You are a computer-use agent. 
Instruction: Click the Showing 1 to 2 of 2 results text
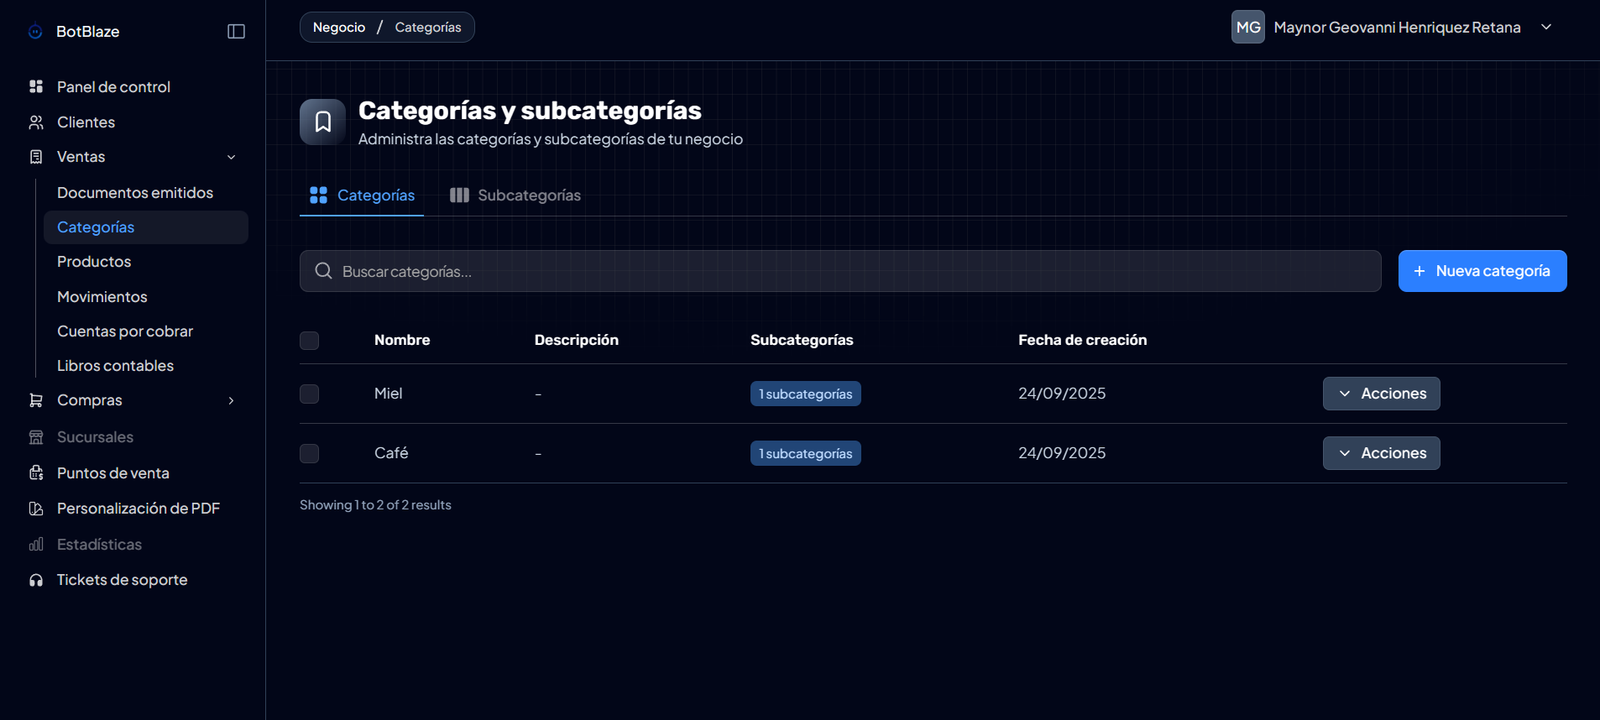click(375, 505)
